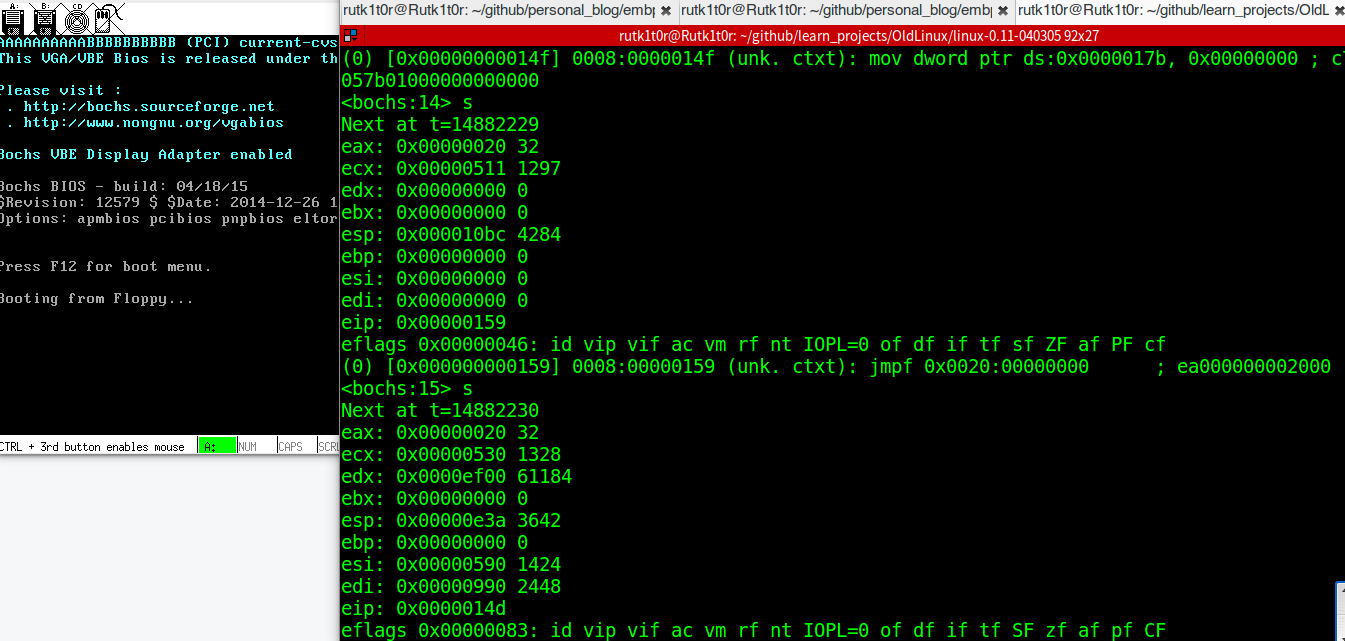
Task: Click the '$Revision: 12579' line in Bochs
Action: (x=169, y=202)
